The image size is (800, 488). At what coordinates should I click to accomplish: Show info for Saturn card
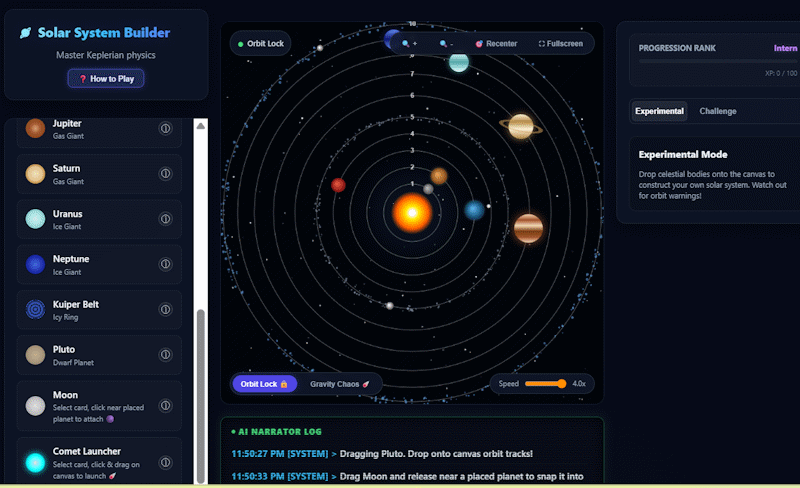165,174
